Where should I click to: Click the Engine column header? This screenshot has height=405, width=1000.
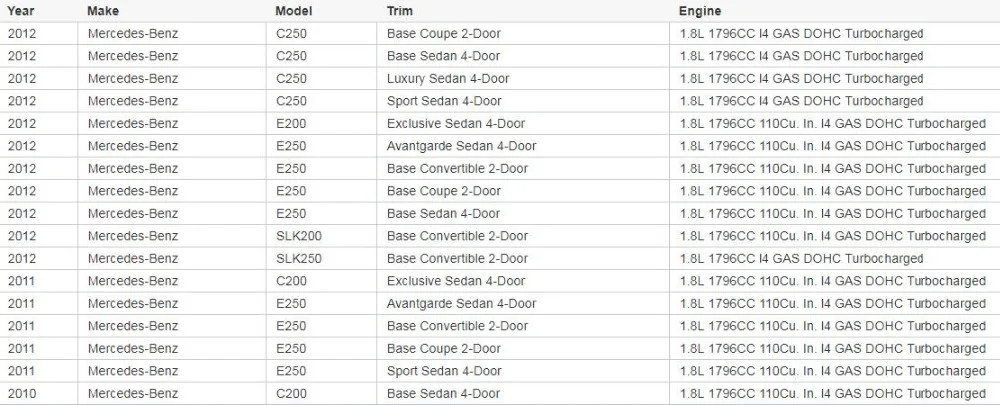pyautogui.click(x=700, y=11)
